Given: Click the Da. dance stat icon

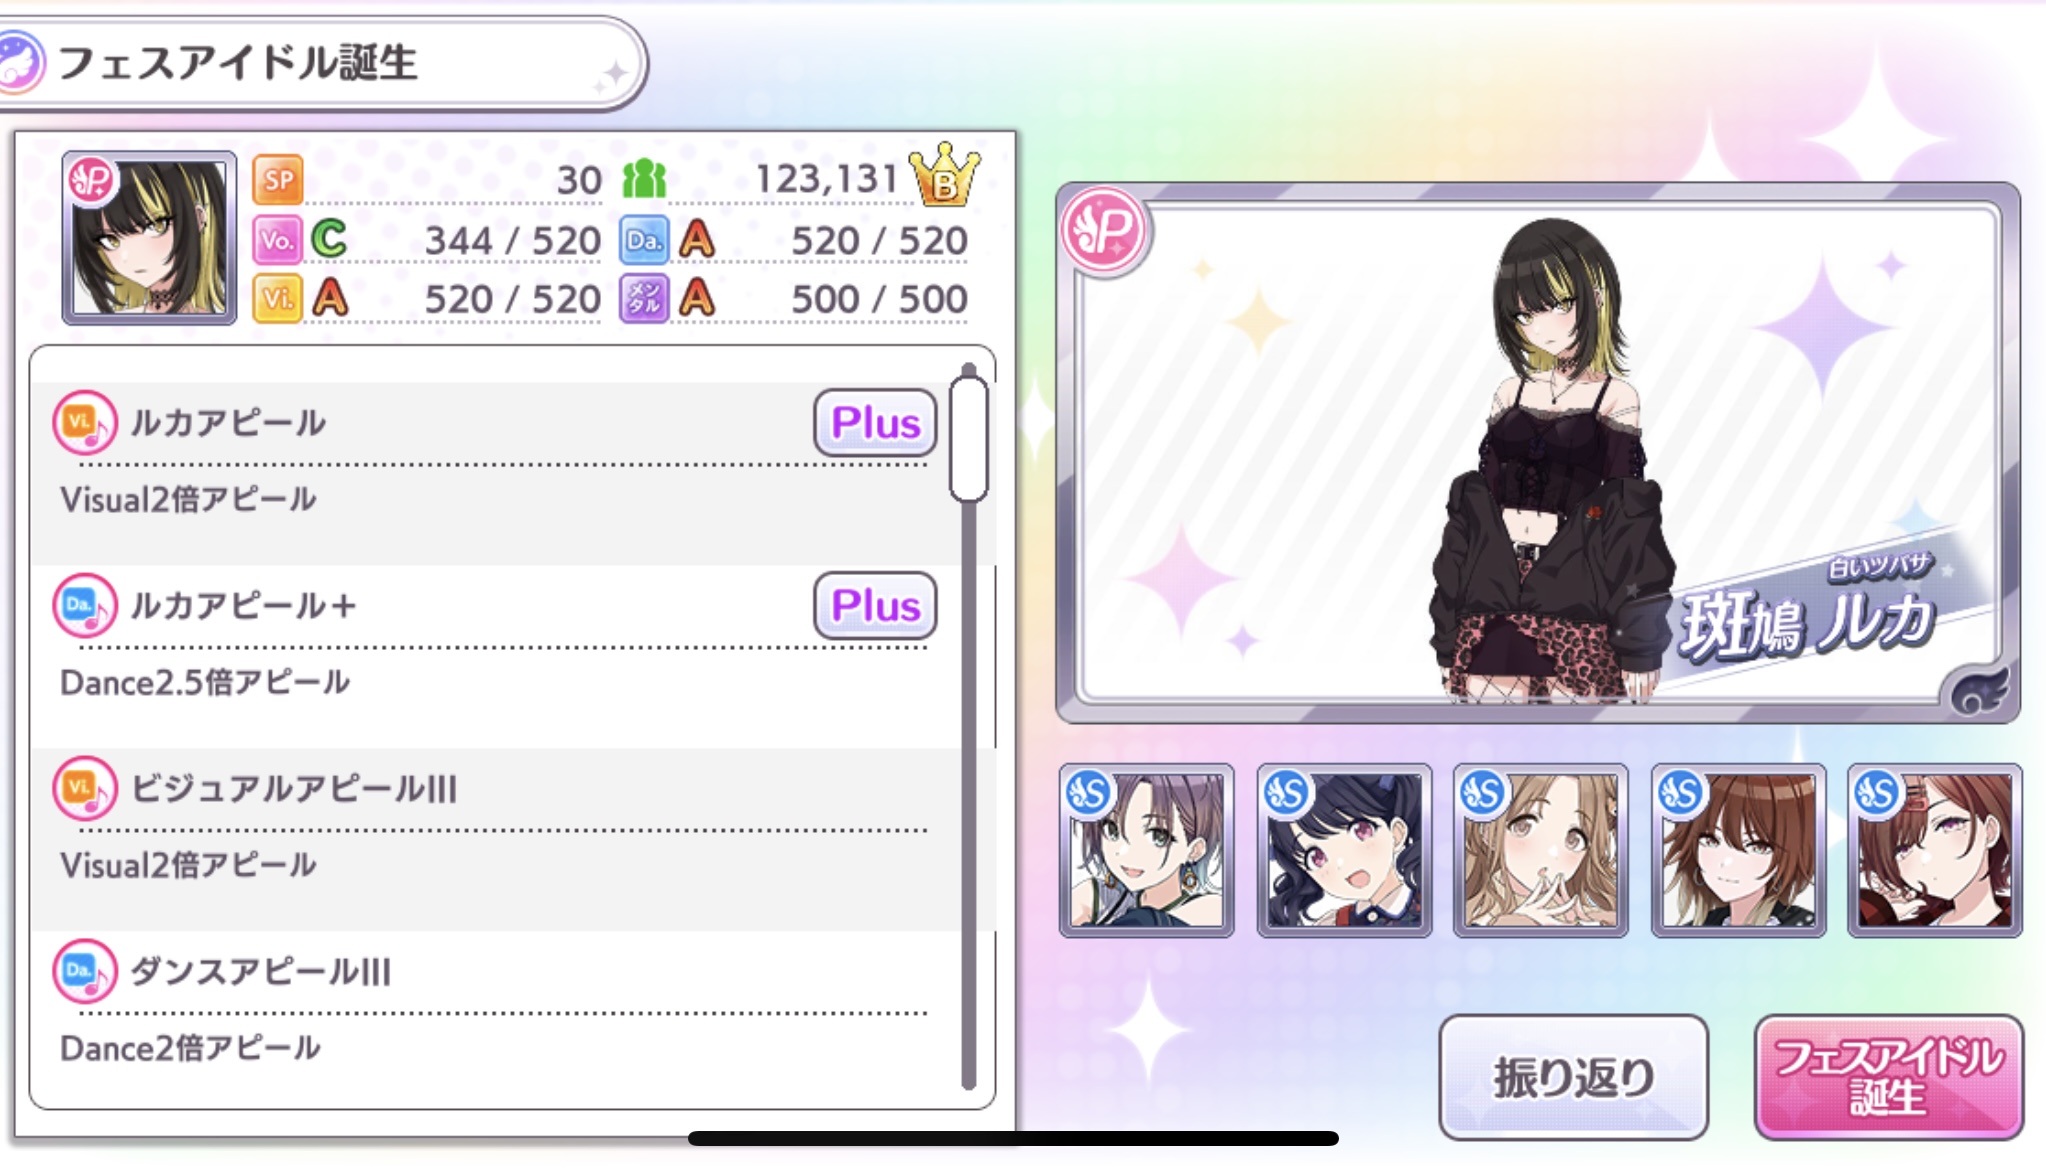Looking at the screenshot, I should point(644,240).
